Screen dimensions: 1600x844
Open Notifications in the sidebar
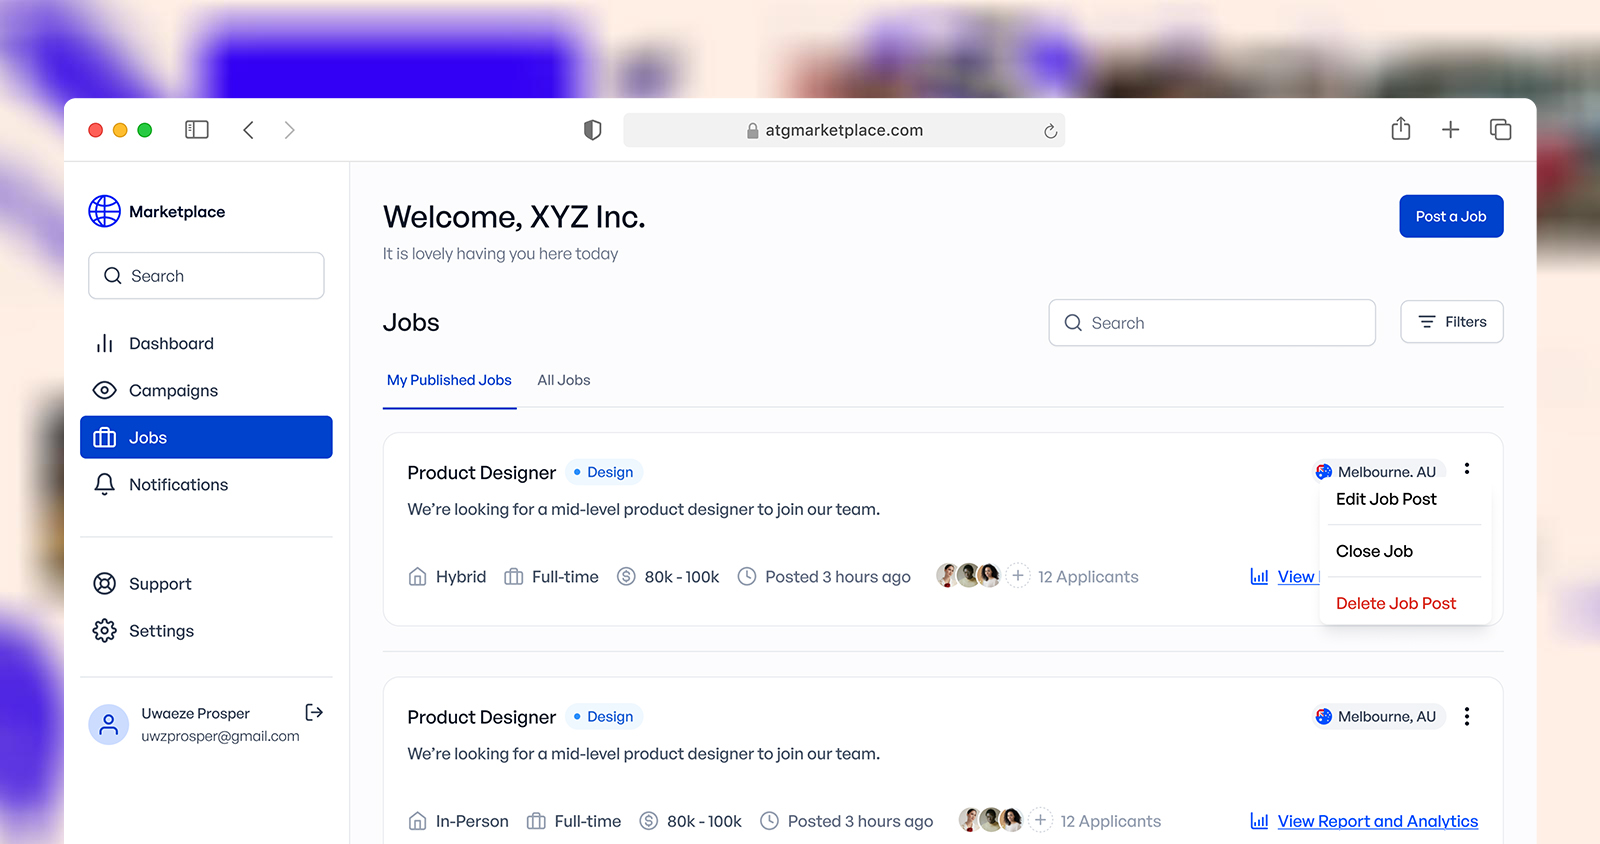[x=178, y=484]
